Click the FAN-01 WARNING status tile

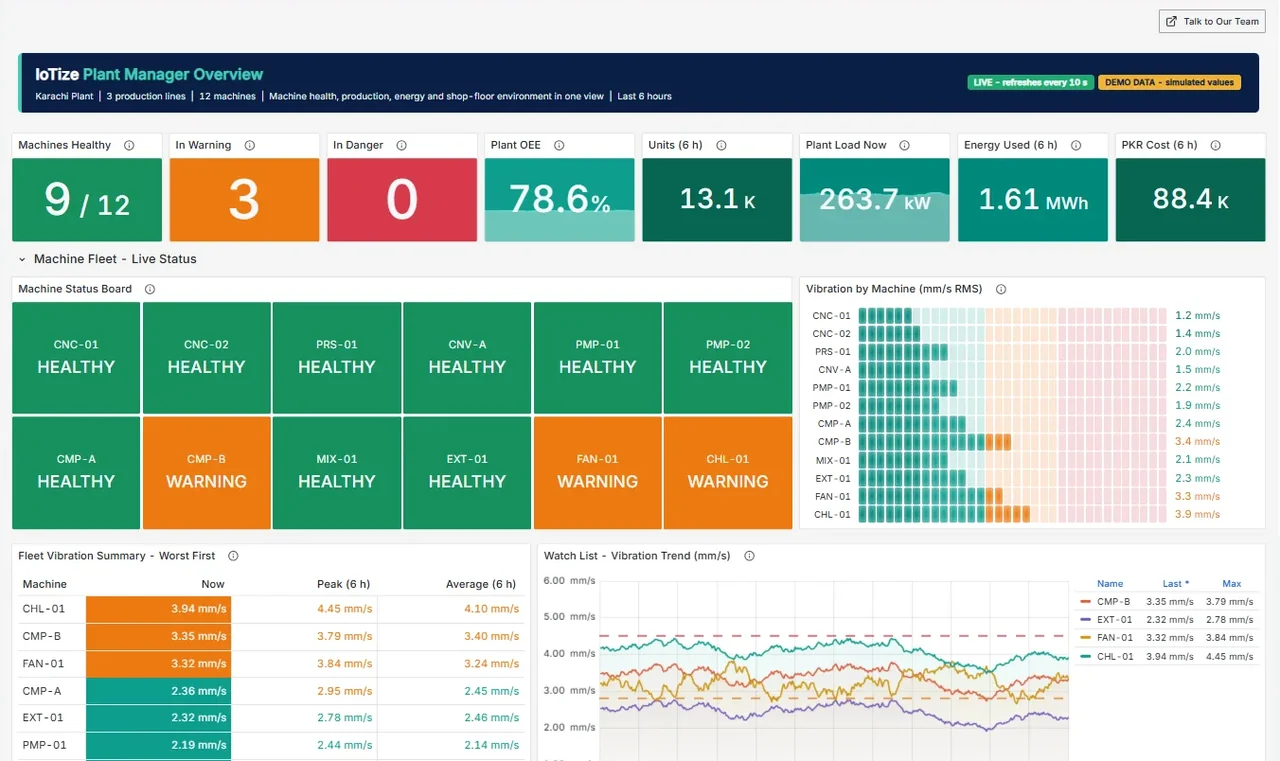pos(598,473)
